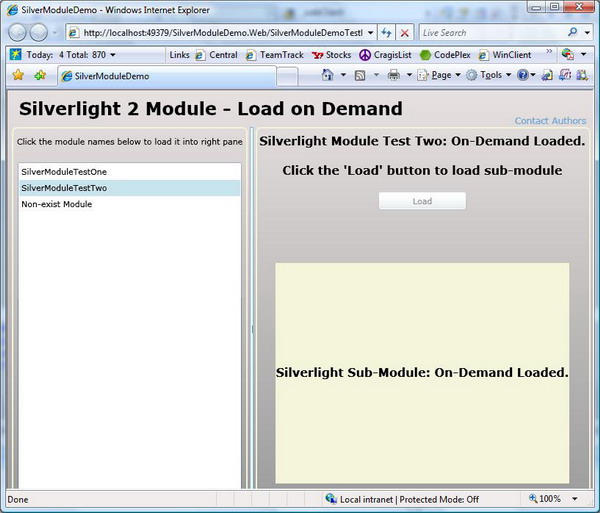This screenshot has width=600, height=513.
Task: Click 'Silverlight Sub-Module: On-Demand Loaded.' text
Action: click(x=422, y=372)
